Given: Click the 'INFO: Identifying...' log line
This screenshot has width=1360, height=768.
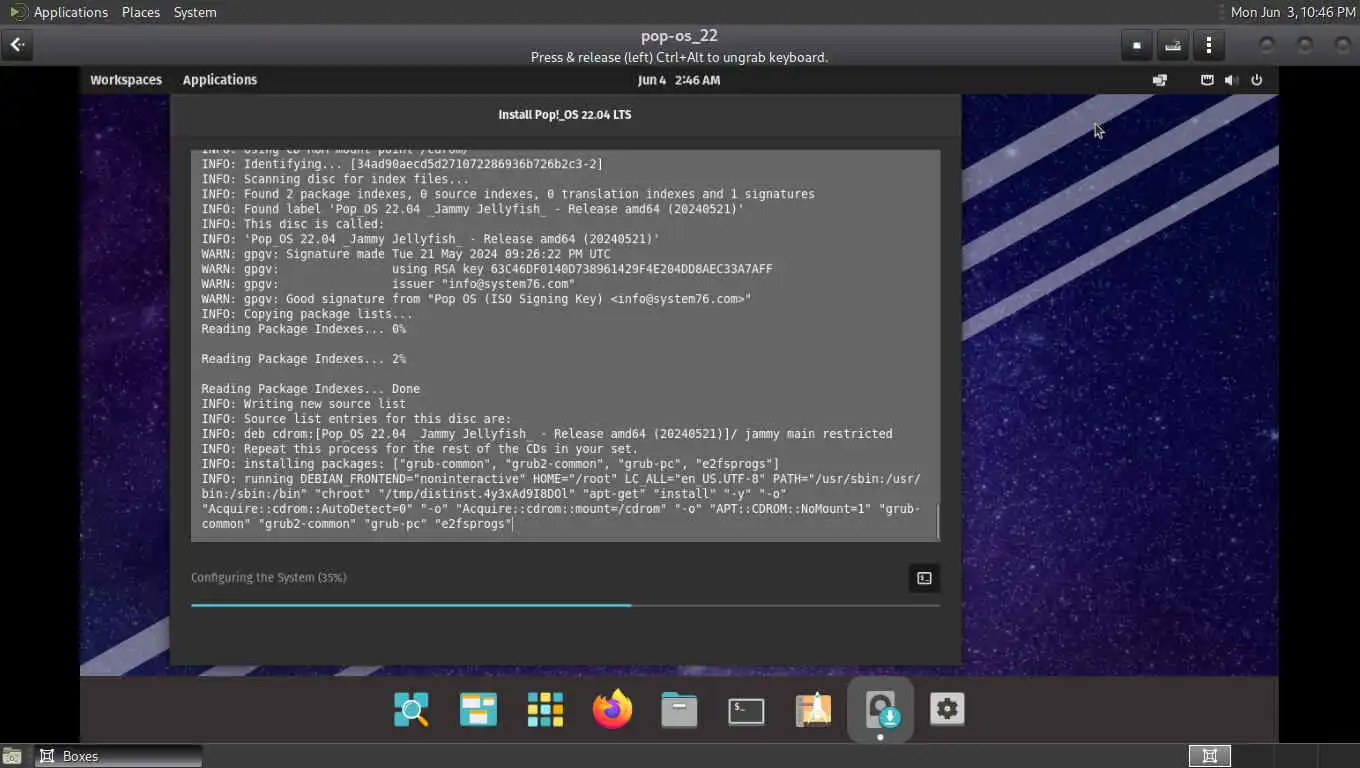Looking at the screenshot, I should click(402, 164).
